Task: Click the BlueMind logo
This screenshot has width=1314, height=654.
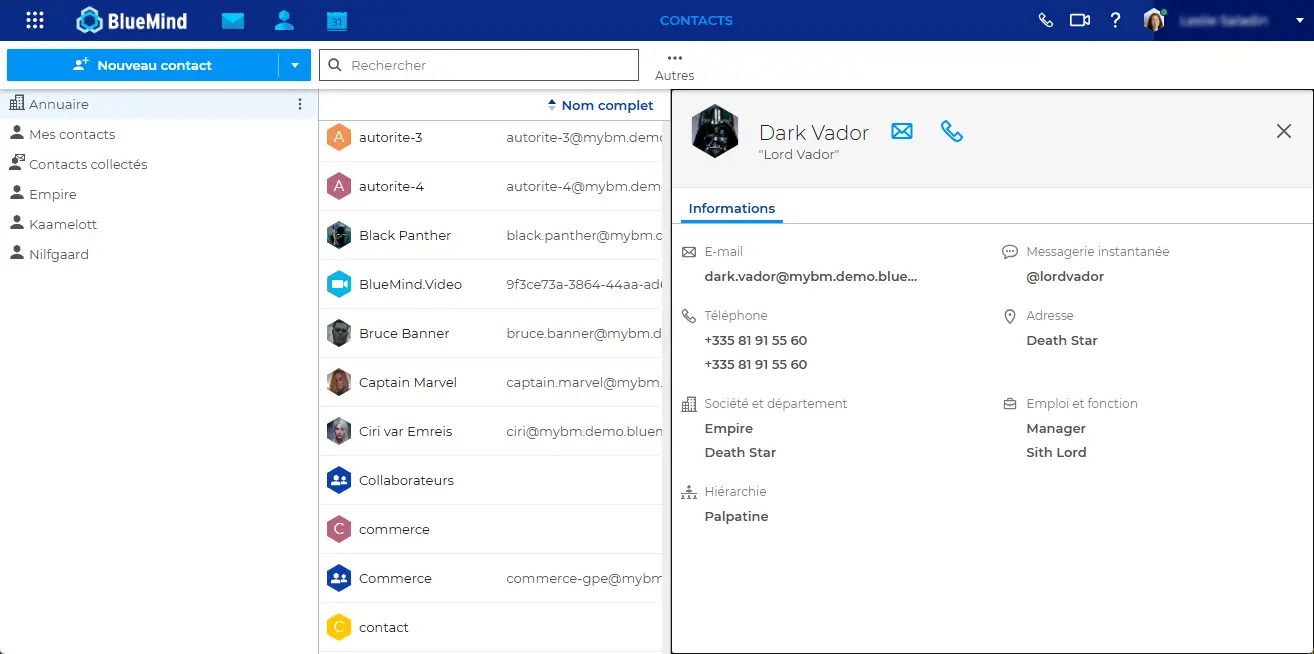Action: (132, 20)
